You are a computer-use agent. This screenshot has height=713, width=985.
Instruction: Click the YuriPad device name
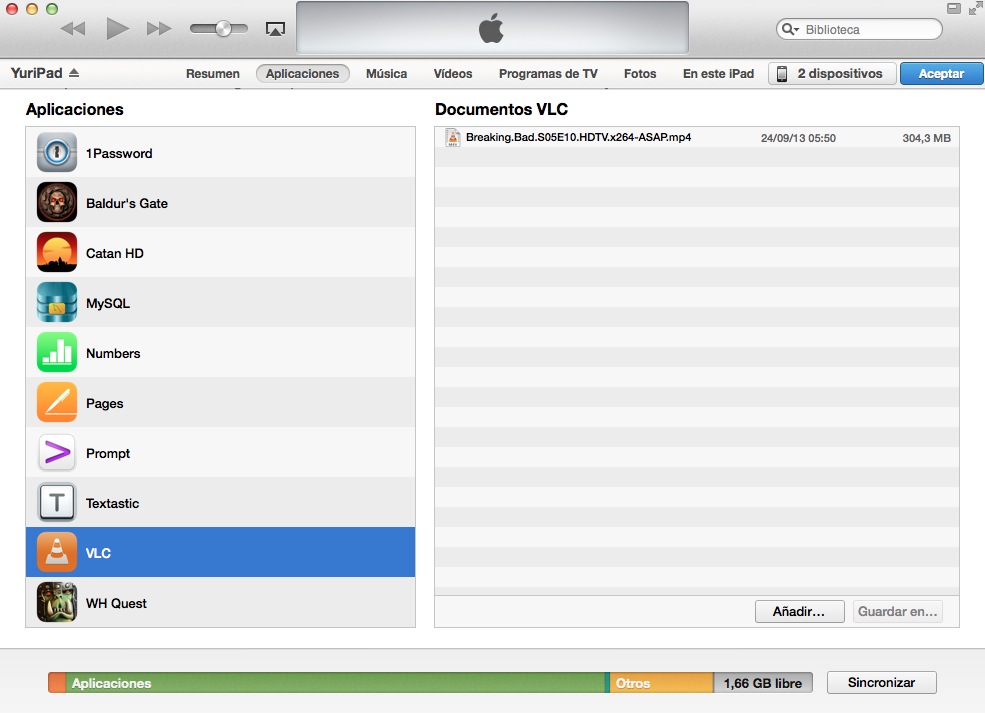(36, 73)
